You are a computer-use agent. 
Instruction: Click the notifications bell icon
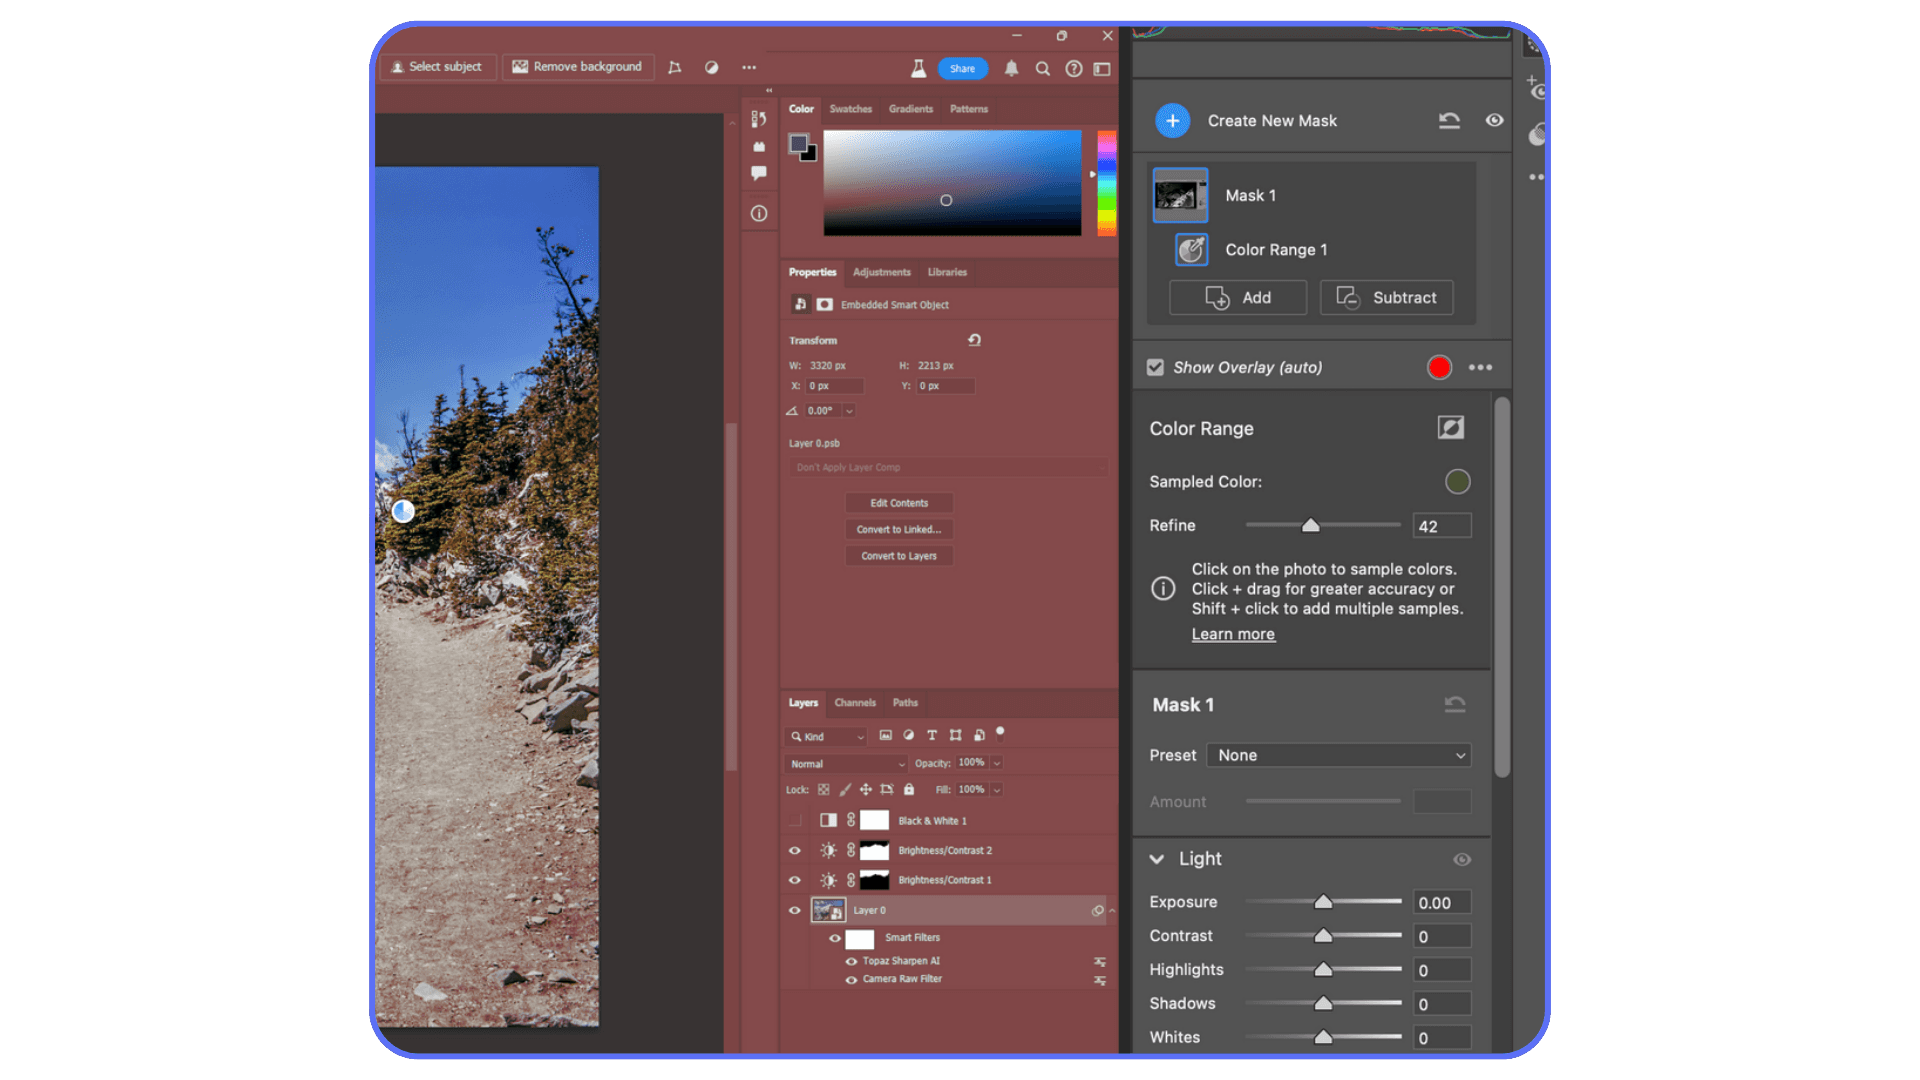point(1011,68)
